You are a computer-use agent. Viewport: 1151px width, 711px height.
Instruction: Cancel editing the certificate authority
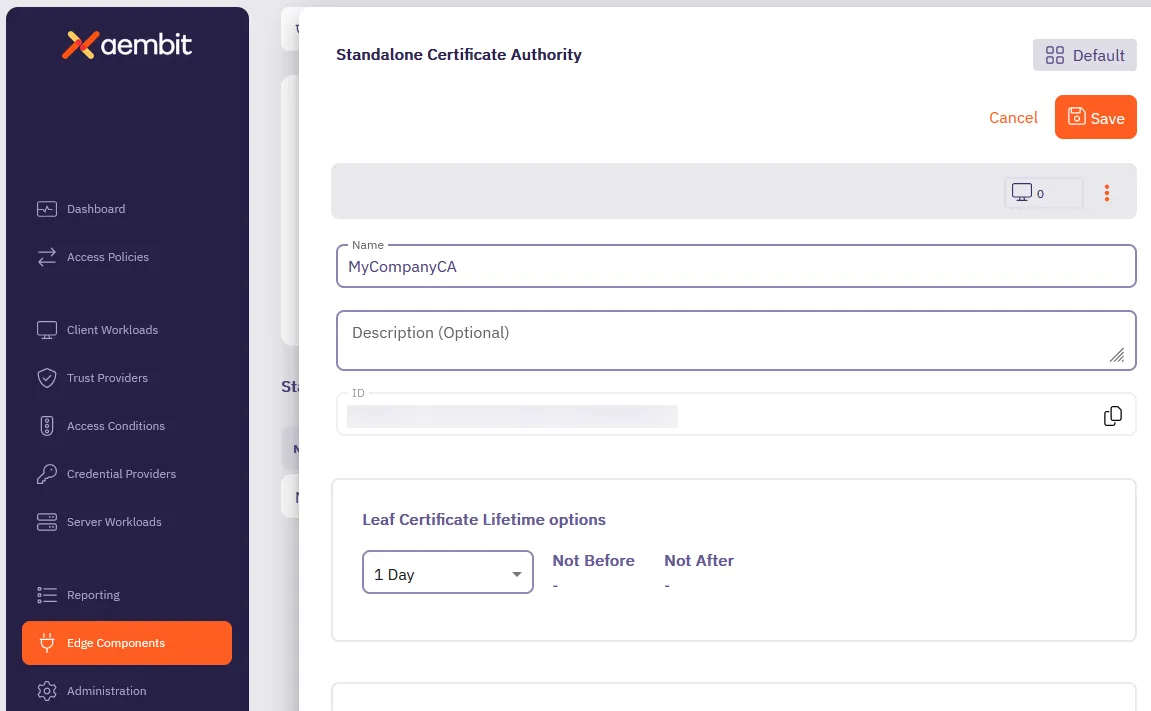pos(1013,117)
